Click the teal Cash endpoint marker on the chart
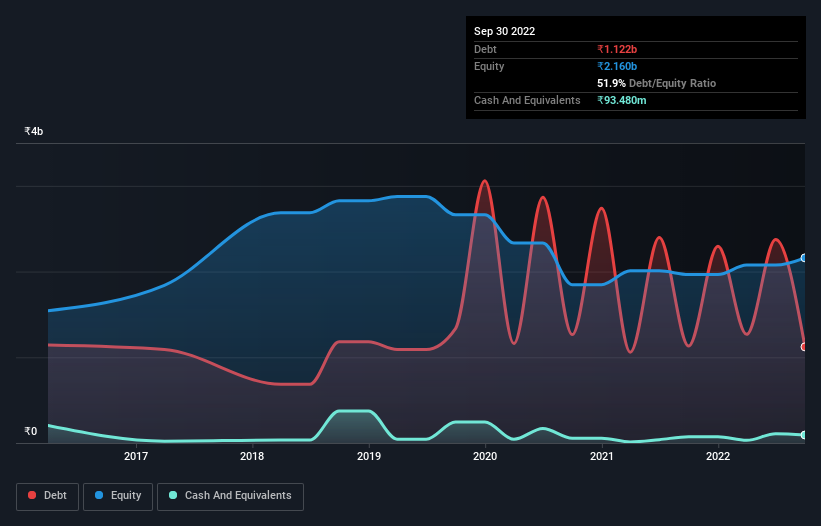The width and height of the screenshot is (821, 526). pyautogui.click(x=804, y=435)
